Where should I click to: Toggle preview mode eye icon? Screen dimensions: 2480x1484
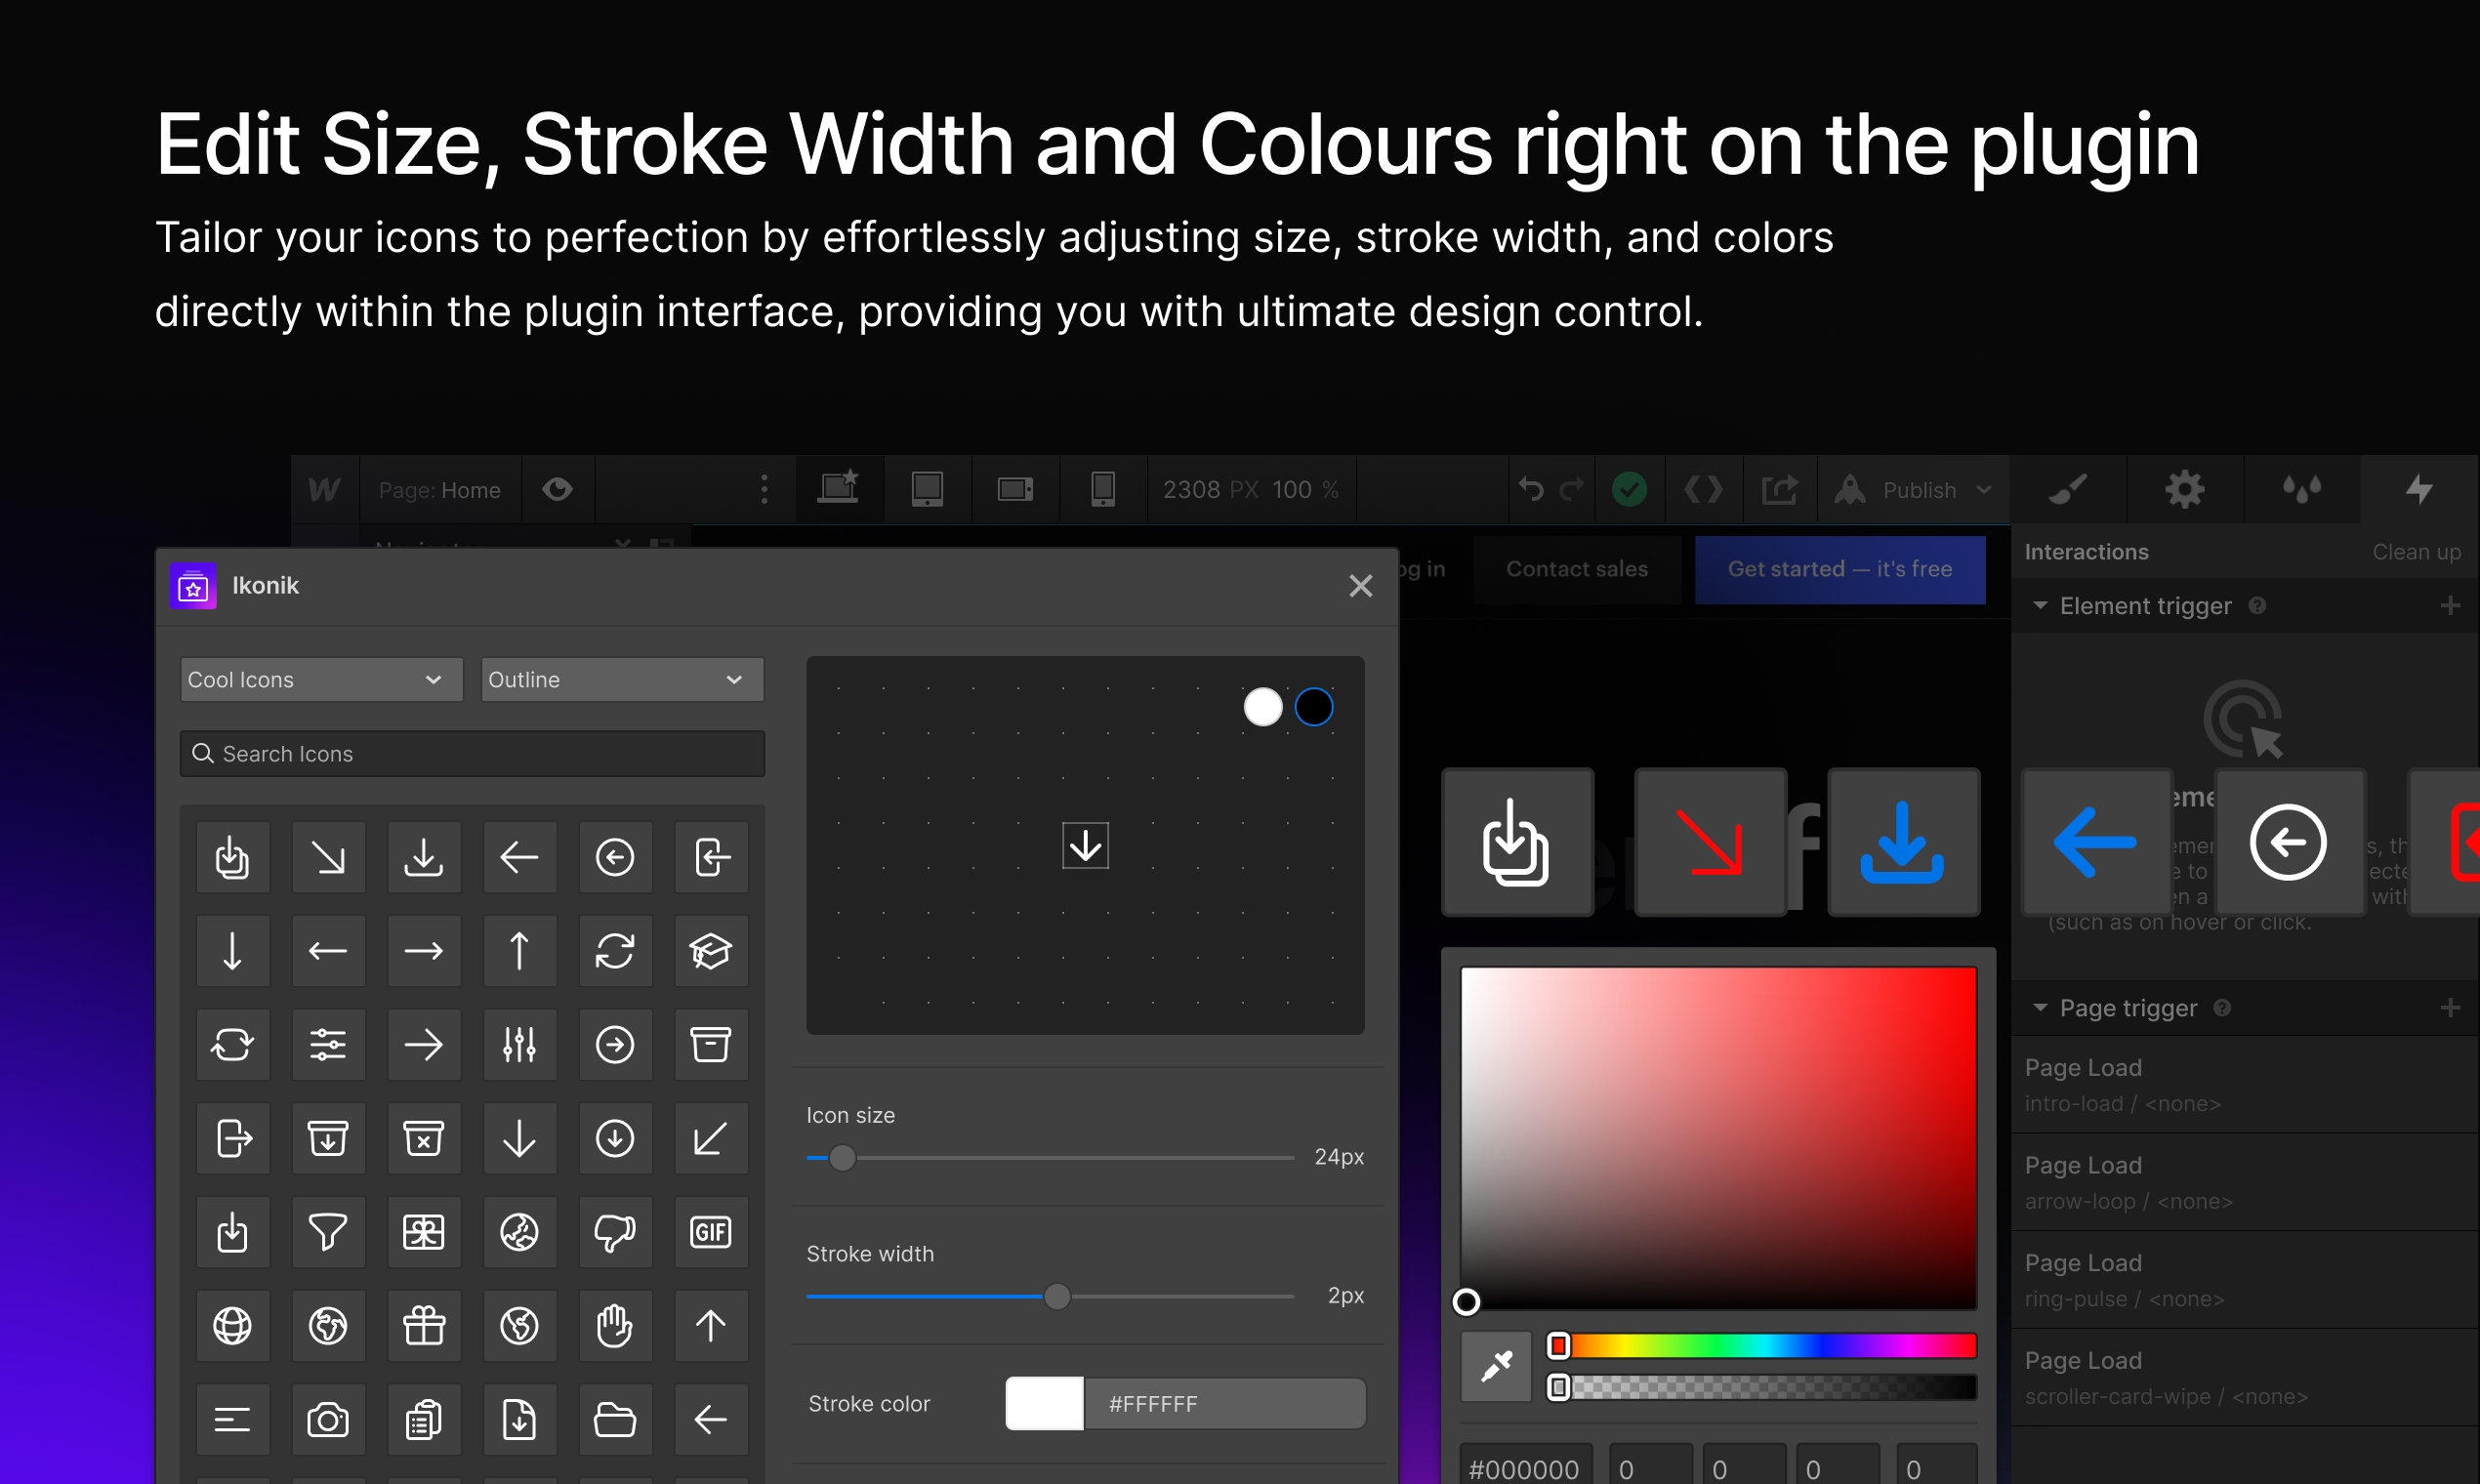(x=557, y=489)
